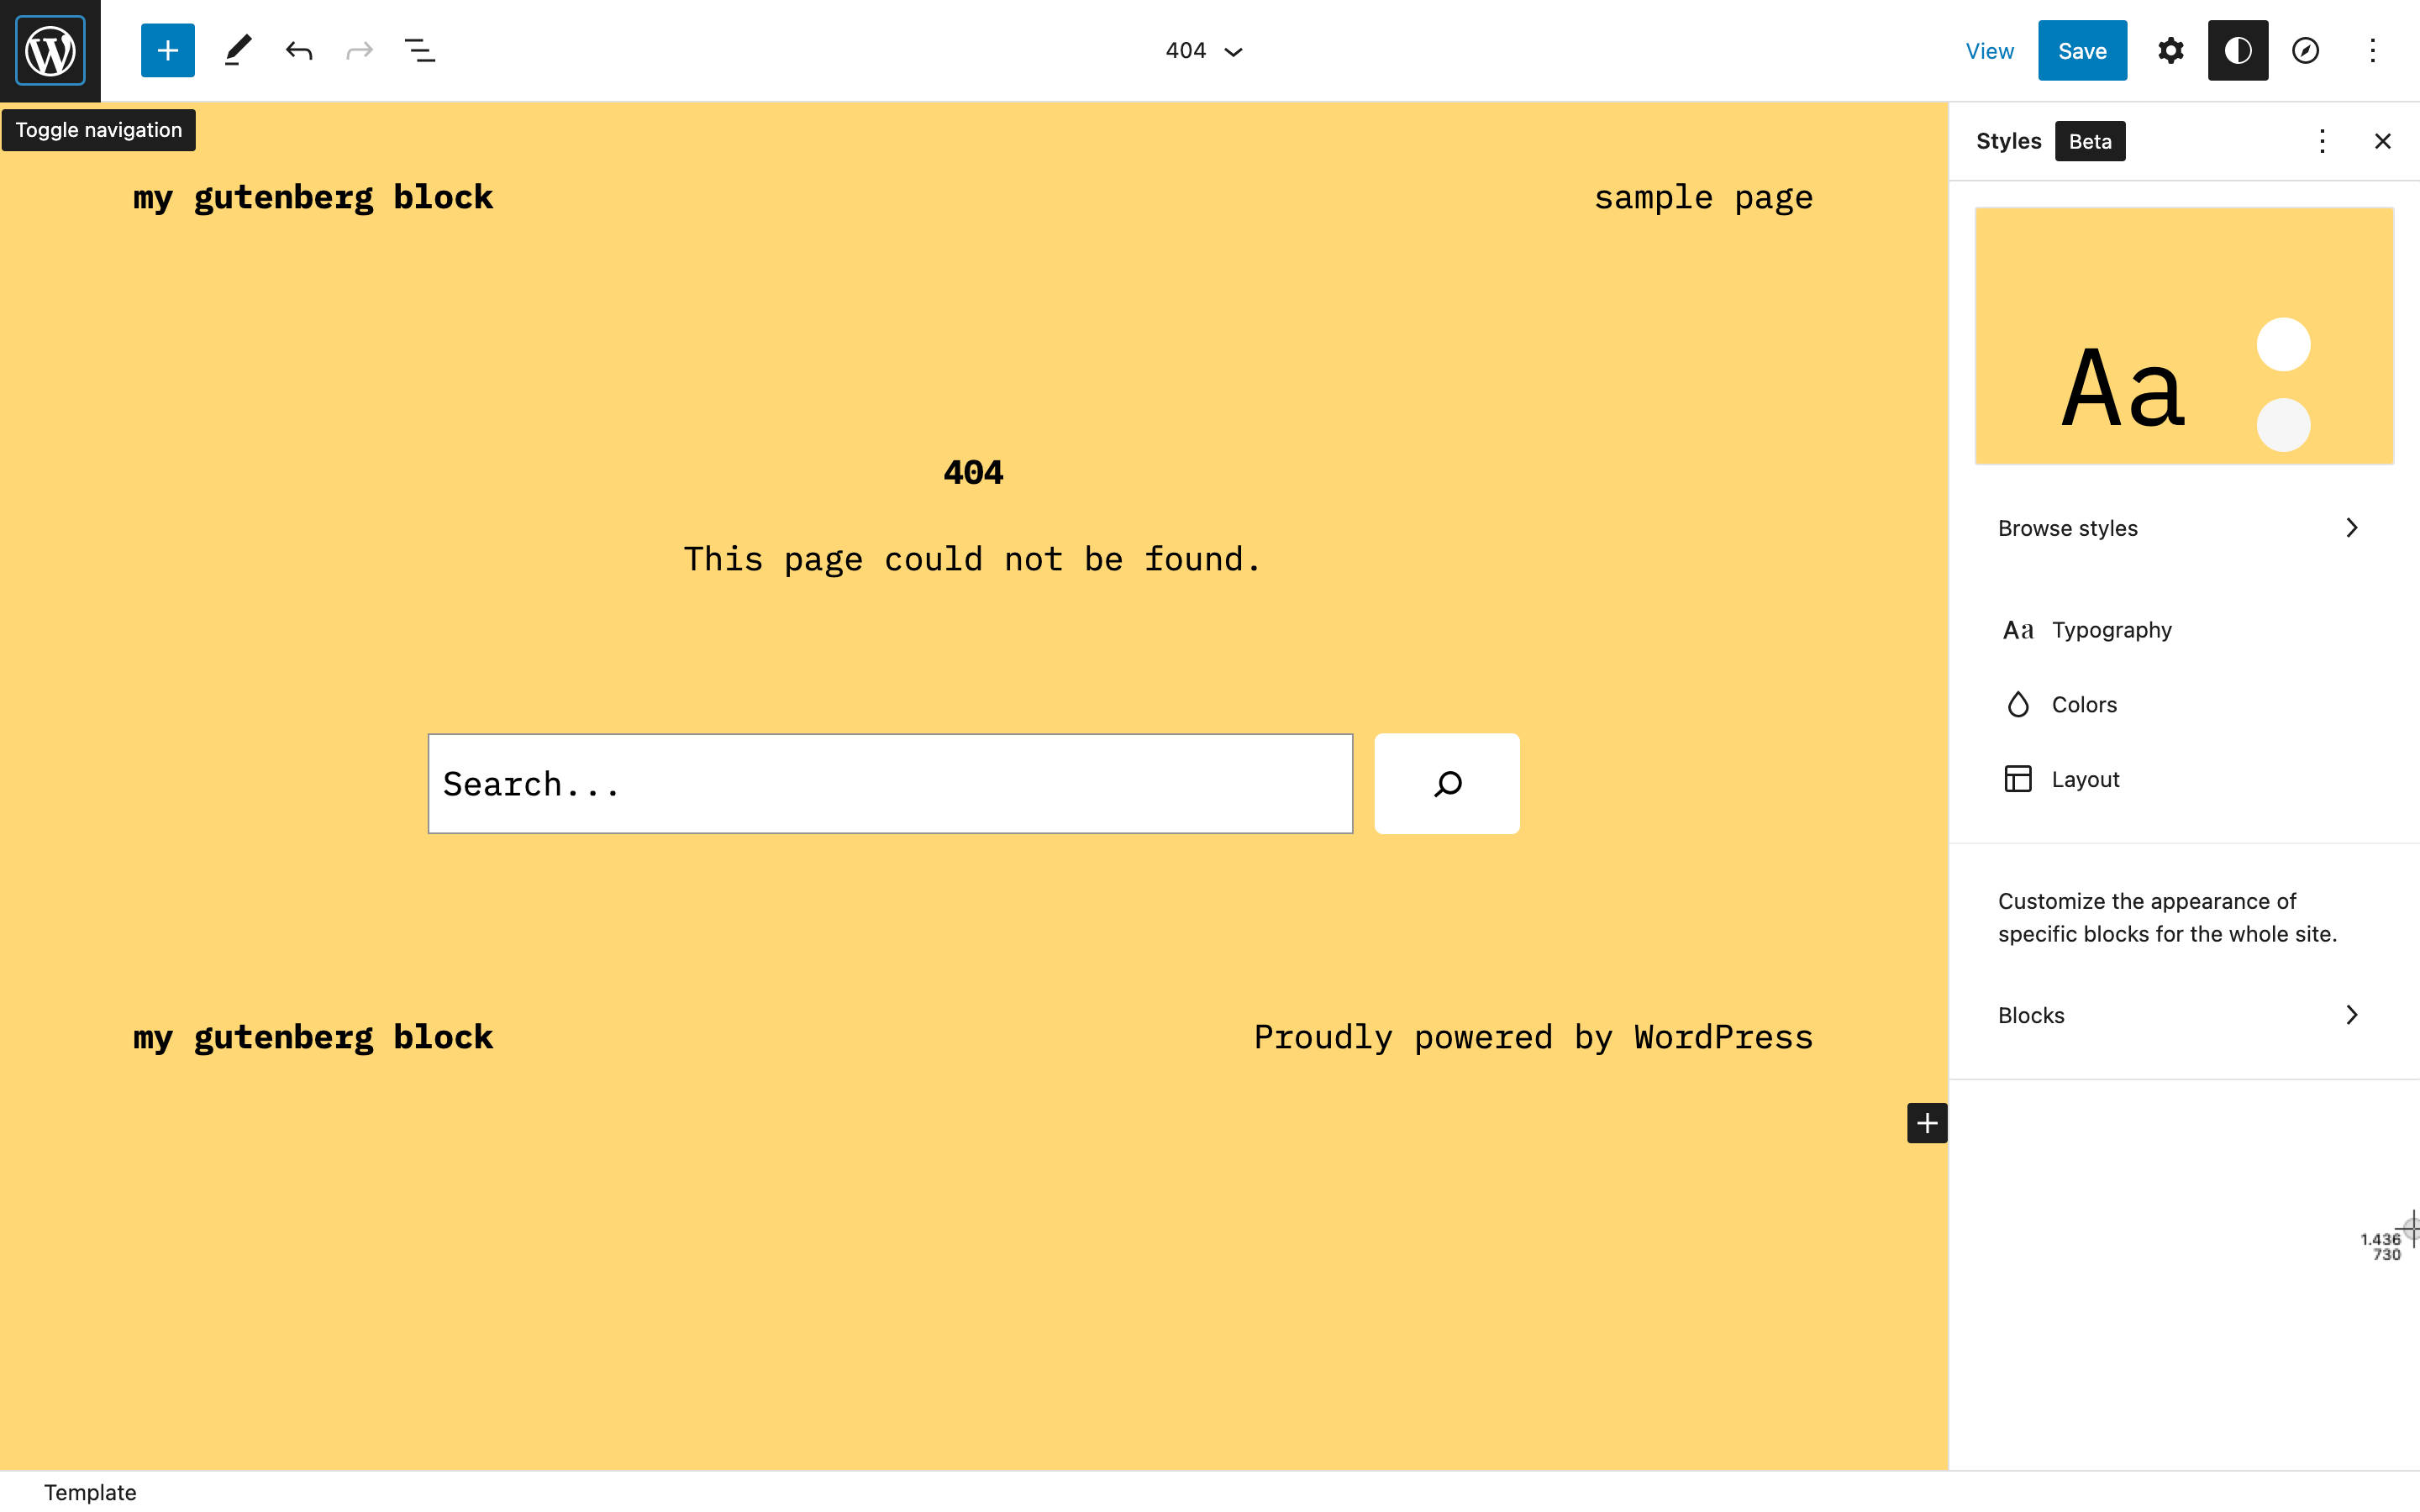Click the WordPress logo icon
Viewport: 2420px width, 1512px height.
[x=50, y=50]
